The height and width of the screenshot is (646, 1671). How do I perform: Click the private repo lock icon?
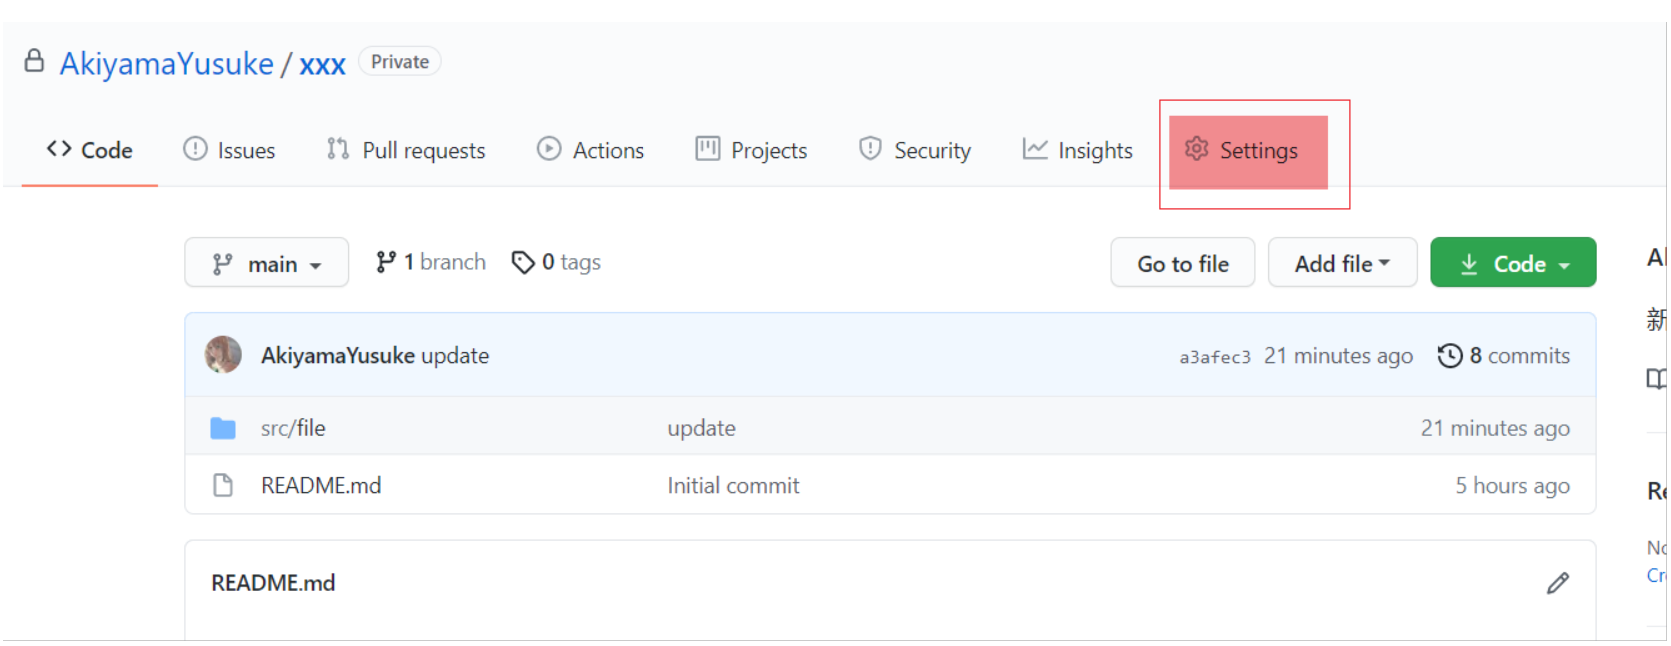pyautogui.click(x=34, y=61)
